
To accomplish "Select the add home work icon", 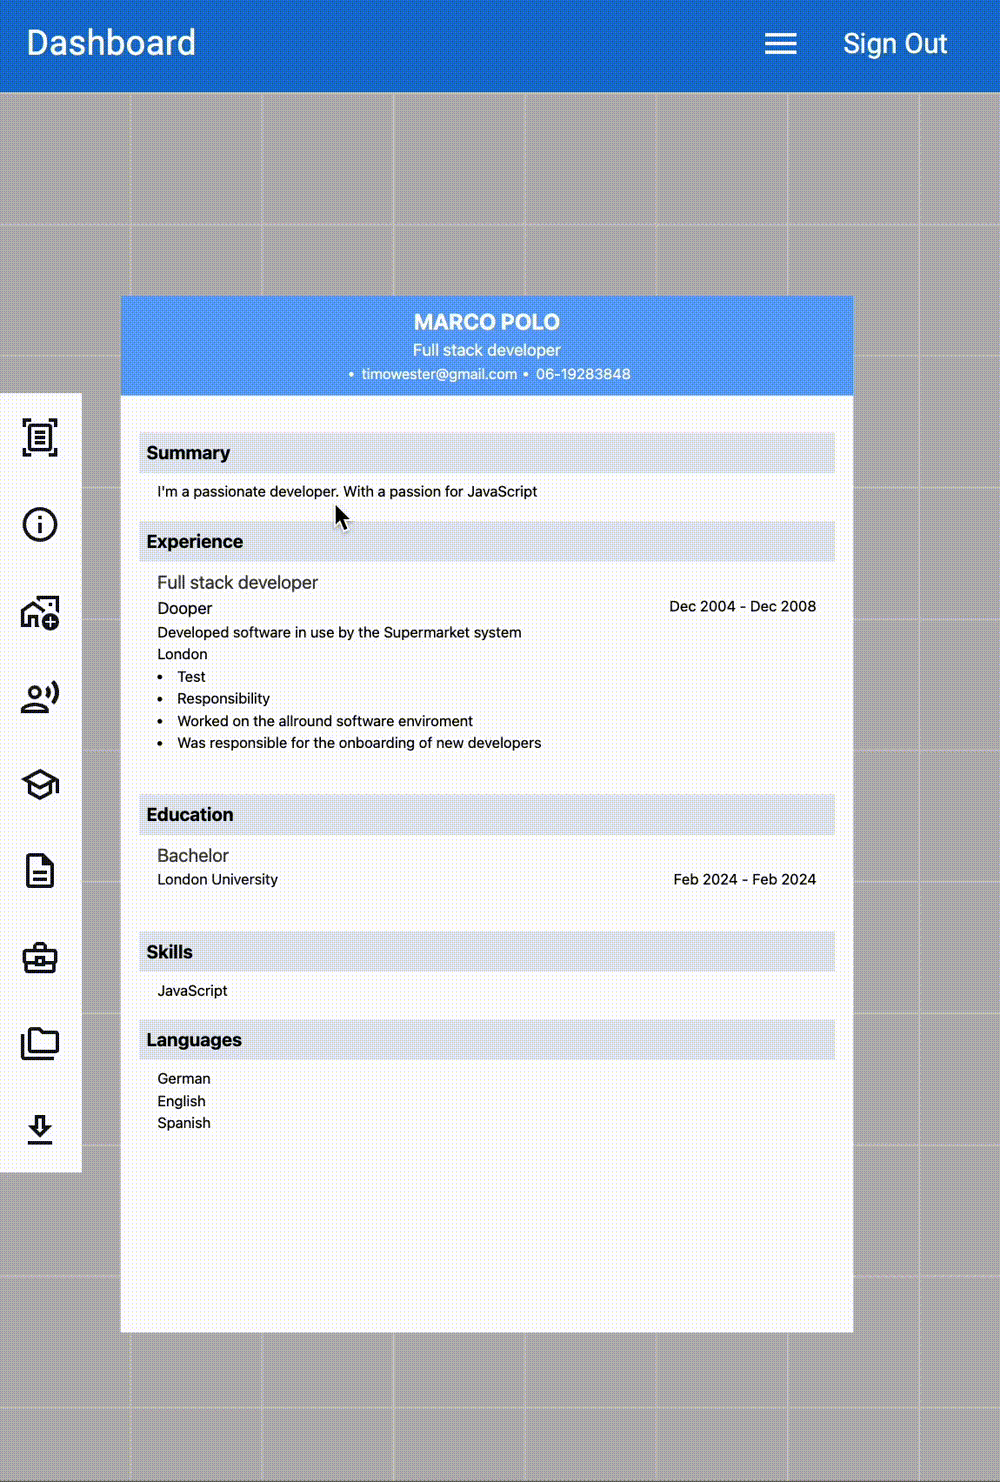I will pos(40,612).
